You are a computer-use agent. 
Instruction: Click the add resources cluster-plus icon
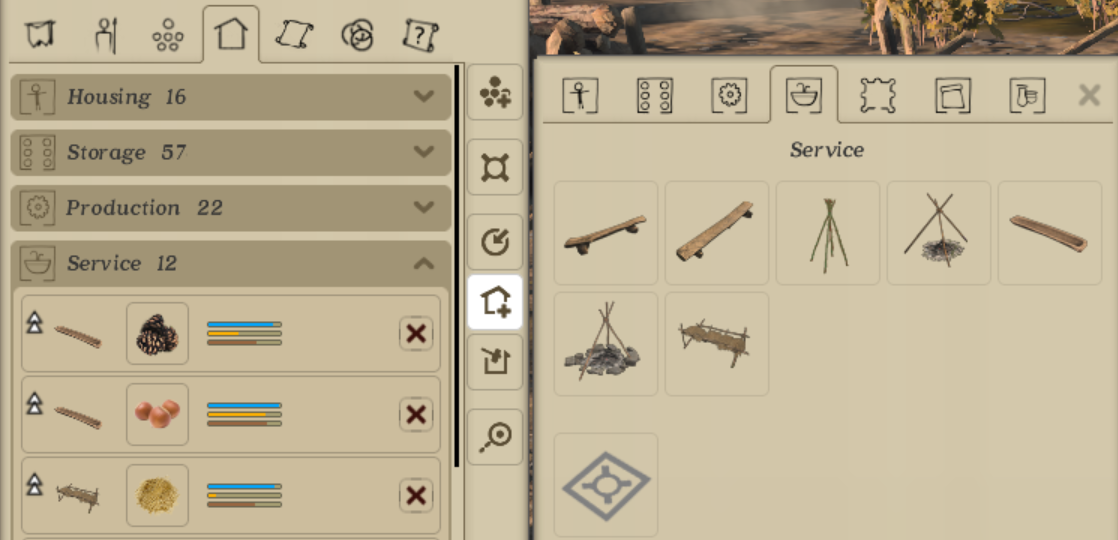click(x=495, y=92)
